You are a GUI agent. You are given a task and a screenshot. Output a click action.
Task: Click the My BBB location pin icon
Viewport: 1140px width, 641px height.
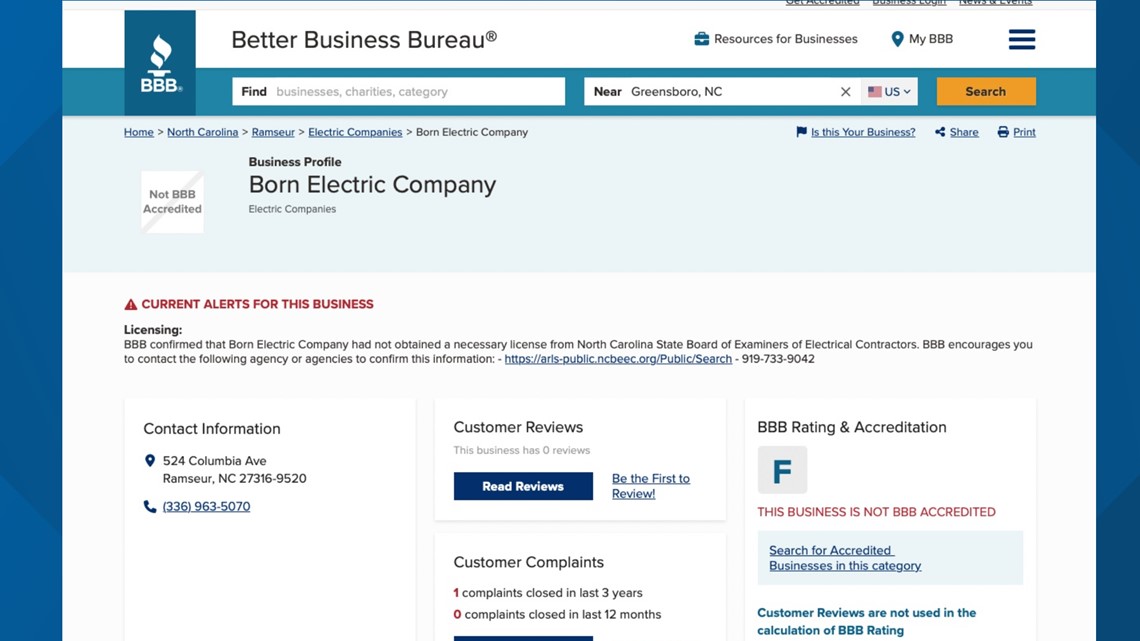(897, 39)
